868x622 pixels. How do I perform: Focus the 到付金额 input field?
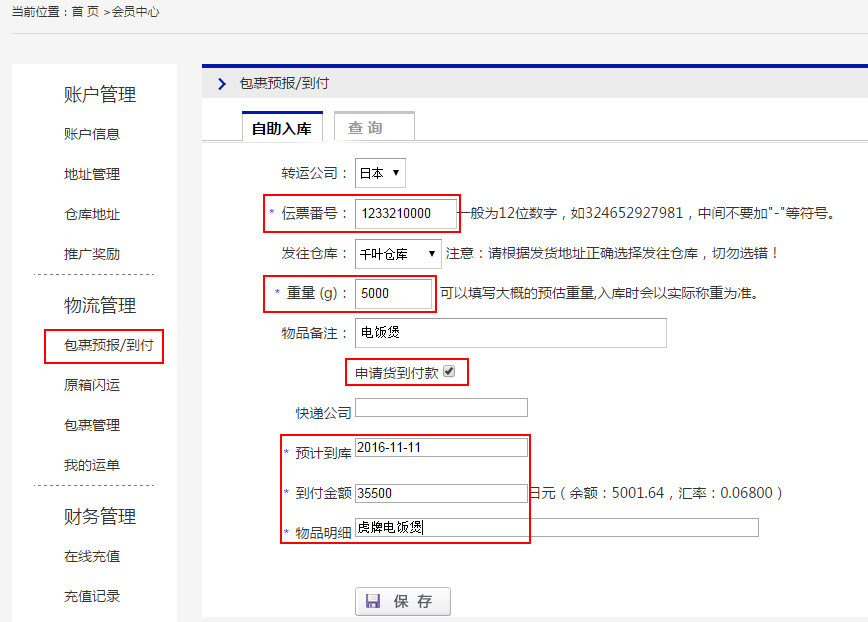pos(441,493)
